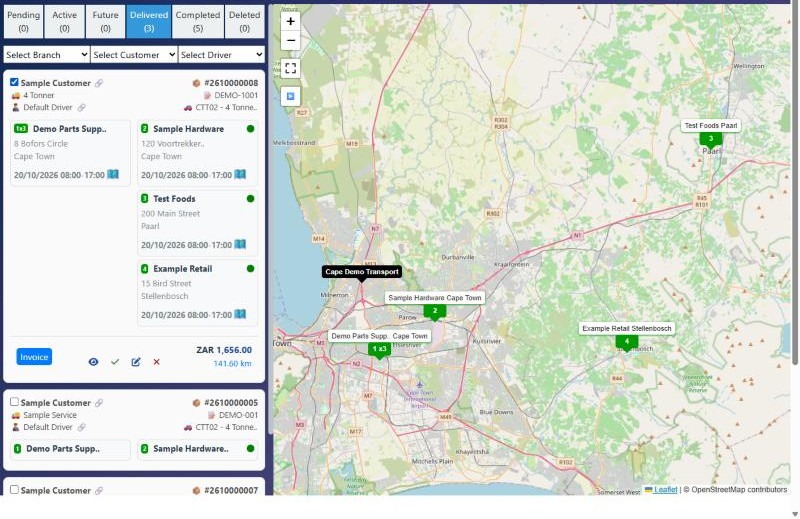Click the Cape Demo Transport map label

tap(362, 271)
